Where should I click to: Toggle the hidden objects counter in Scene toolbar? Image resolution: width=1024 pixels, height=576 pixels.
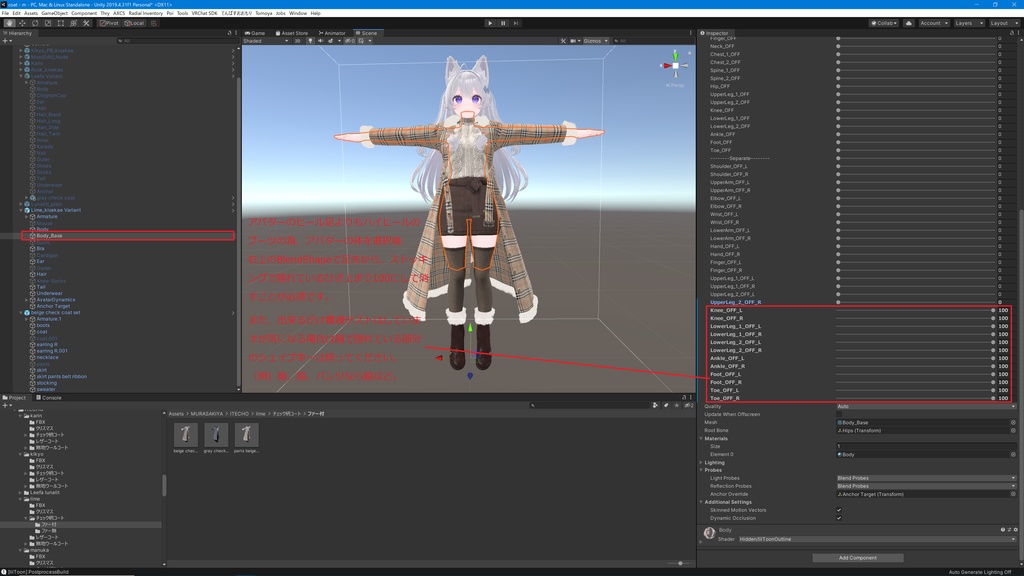point(350,40)
